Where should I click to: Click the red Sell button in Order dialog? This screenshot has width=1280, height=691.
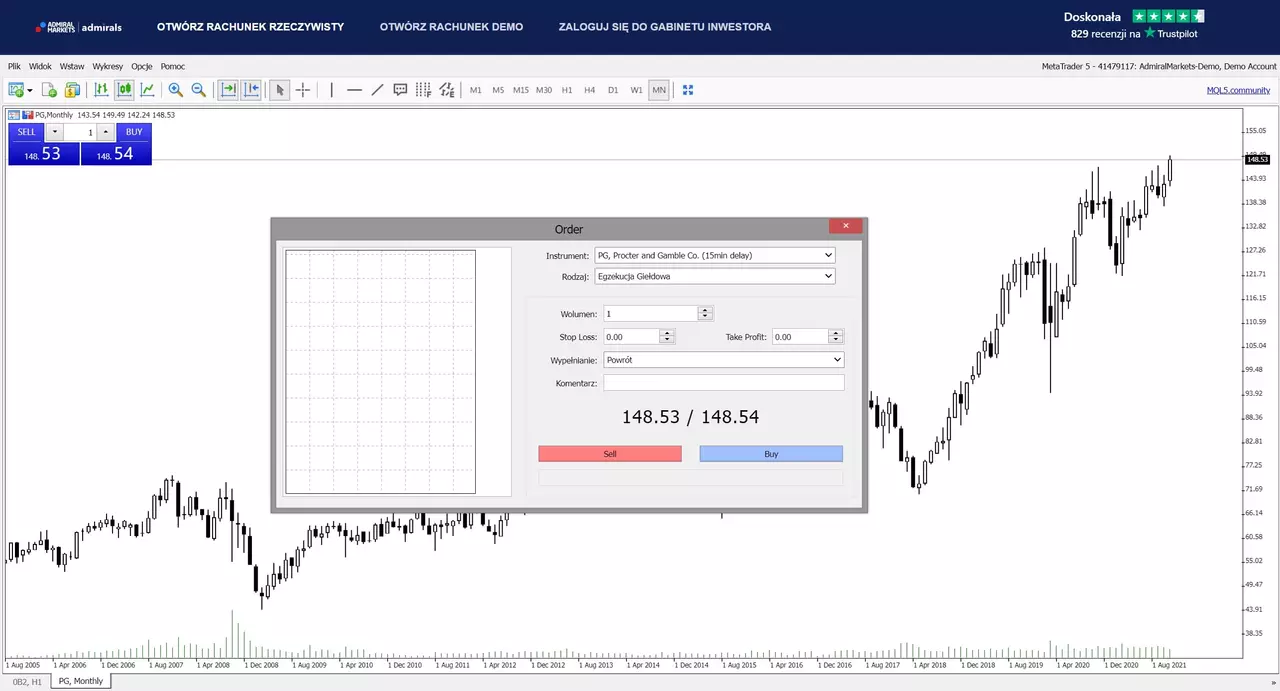610,454
